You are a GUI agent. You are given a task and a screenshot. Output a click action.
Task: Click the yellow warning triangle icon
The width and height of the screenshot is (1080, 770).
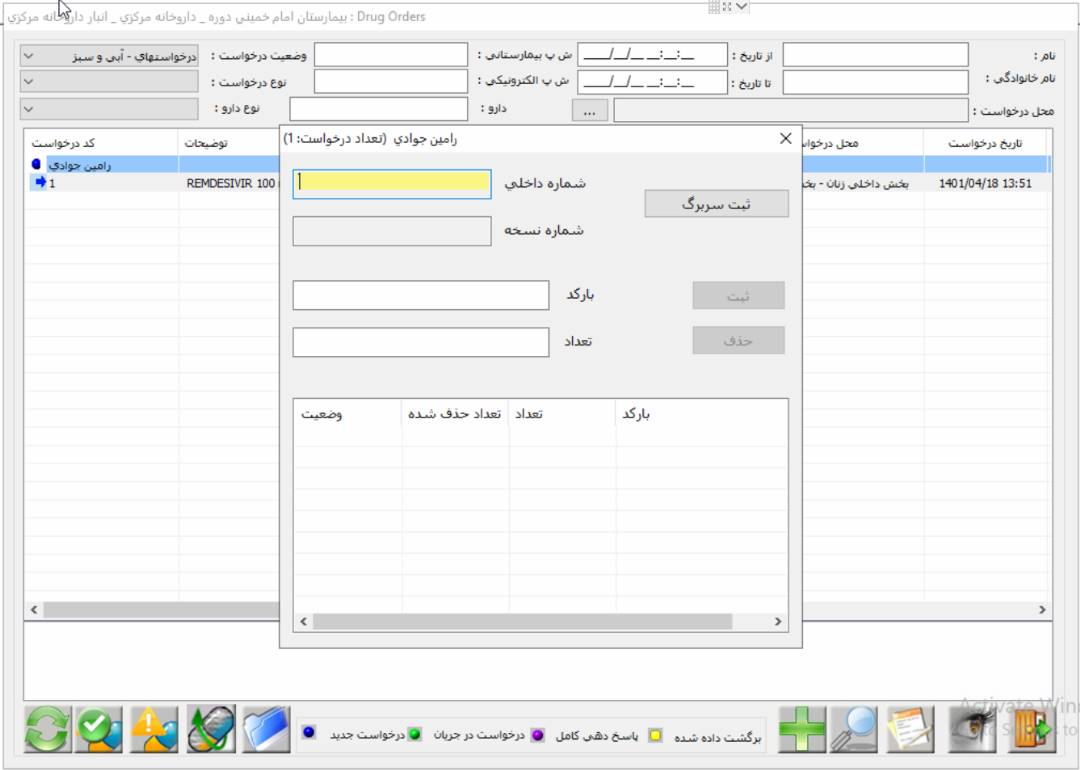point(155,729)
